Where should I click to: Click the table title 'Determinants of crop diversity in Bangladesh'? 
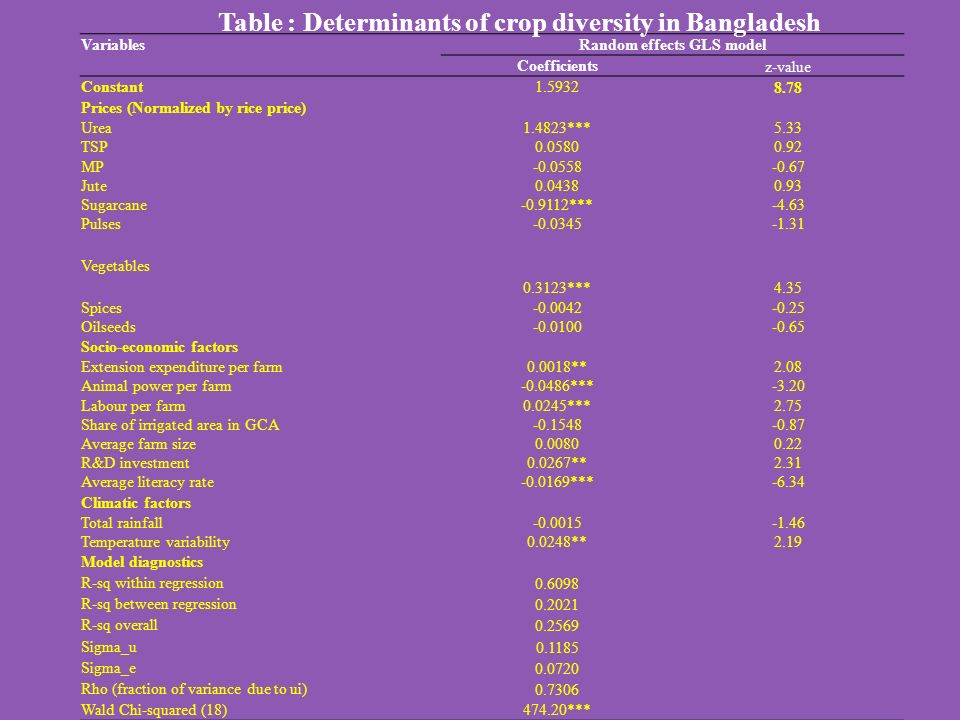tap(561, 23)
